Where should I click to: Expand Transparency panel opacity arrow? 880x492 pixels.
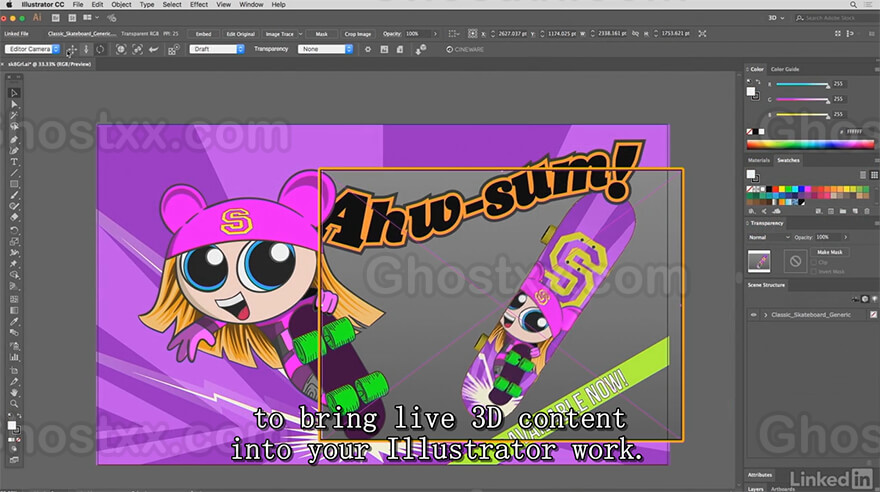pos(845,237)
